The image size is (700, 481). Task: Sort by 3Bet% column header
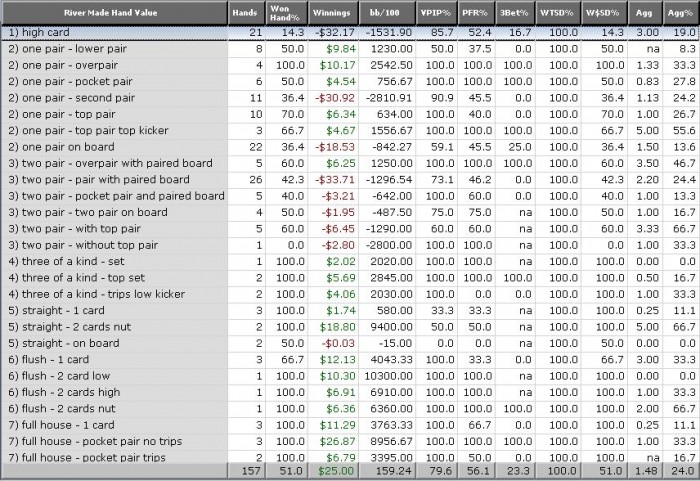point(515,13)
